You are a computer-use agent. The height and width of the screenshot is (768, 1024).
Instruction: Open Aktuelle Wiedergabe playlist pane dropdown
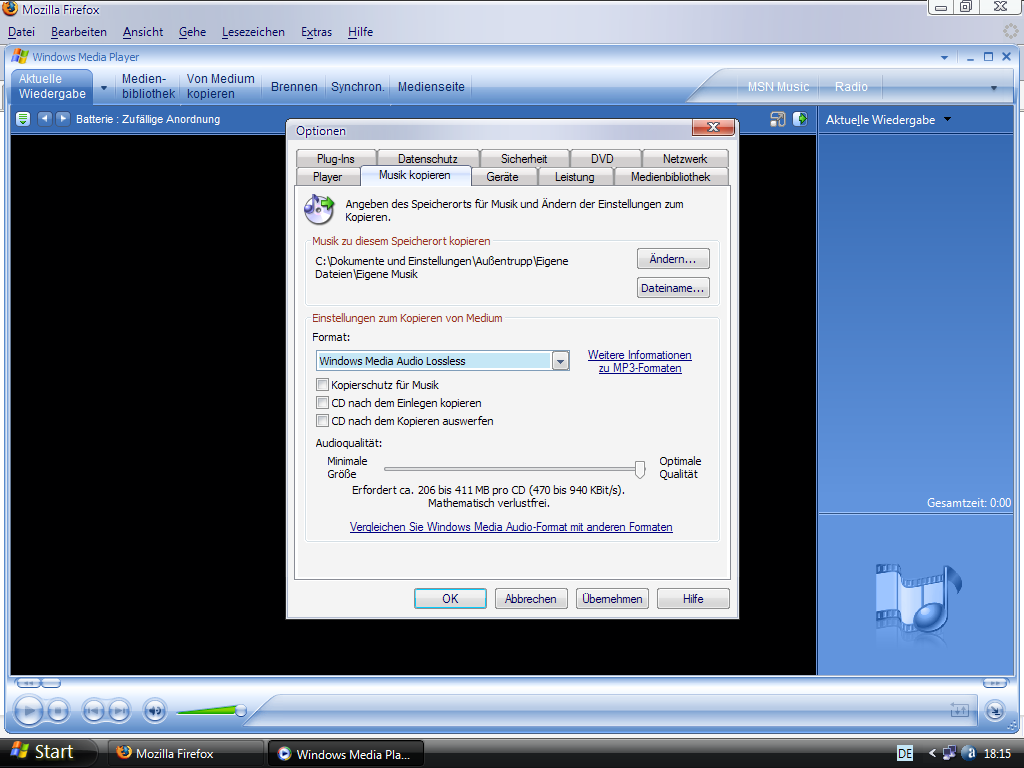click(948, 120)
